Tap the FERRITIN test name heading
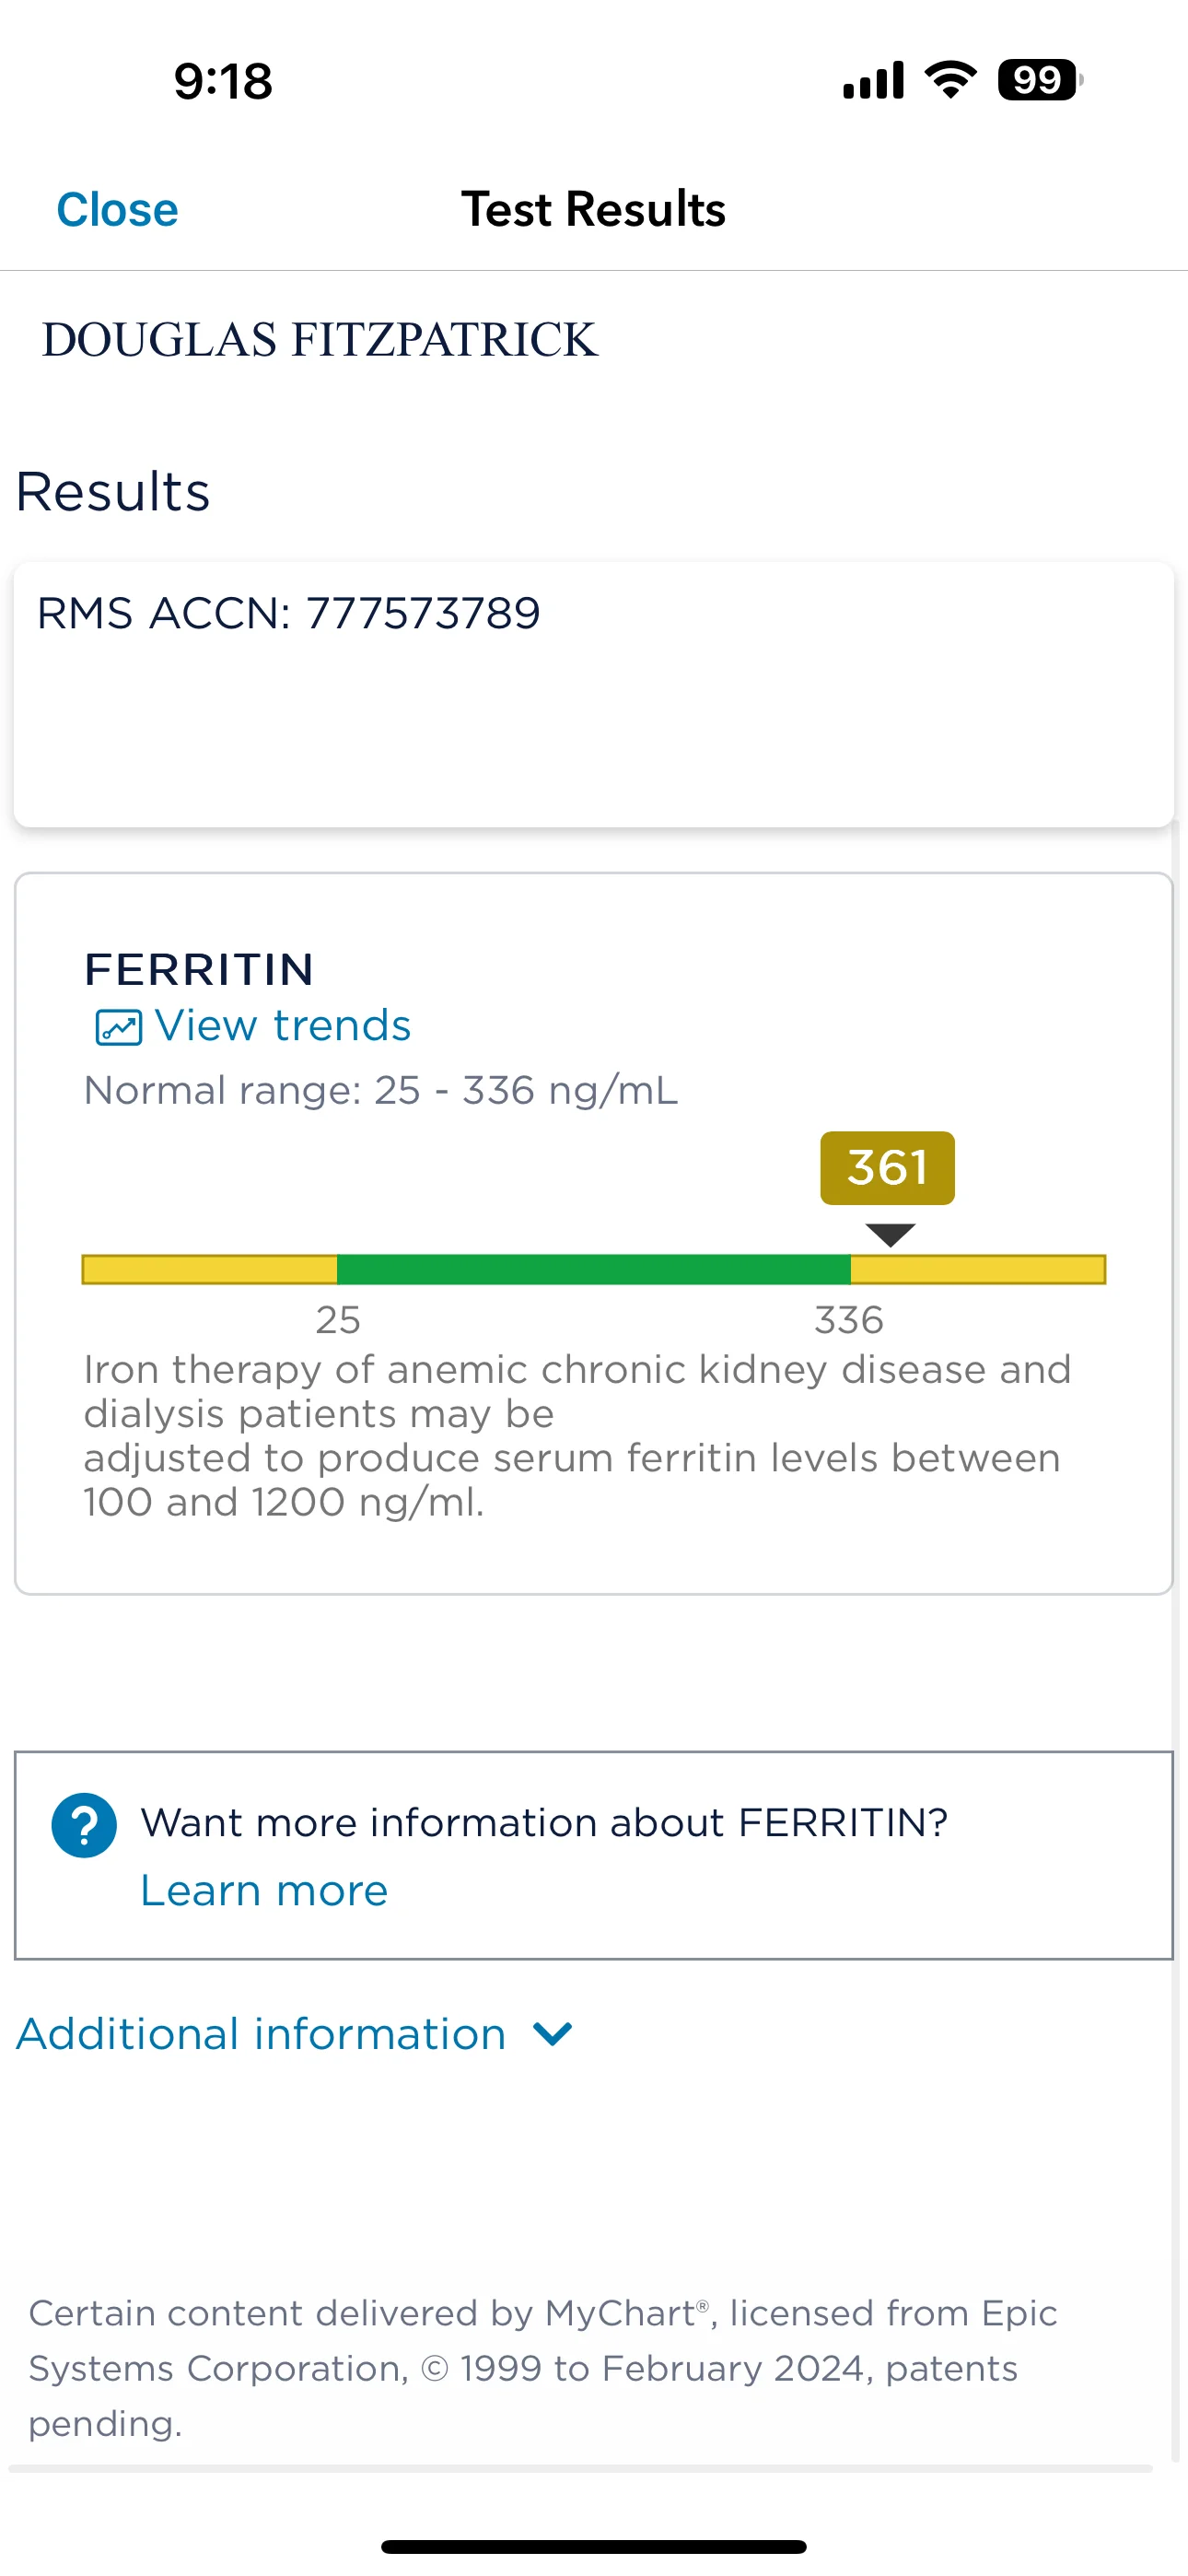The width and height of the screenshot is (1188, 2576). [199, 969]
